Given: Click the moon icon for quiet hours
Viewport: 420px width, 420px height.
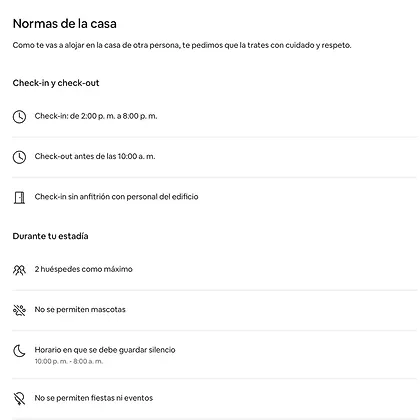Looking at the screenshot, I should 19,351.
